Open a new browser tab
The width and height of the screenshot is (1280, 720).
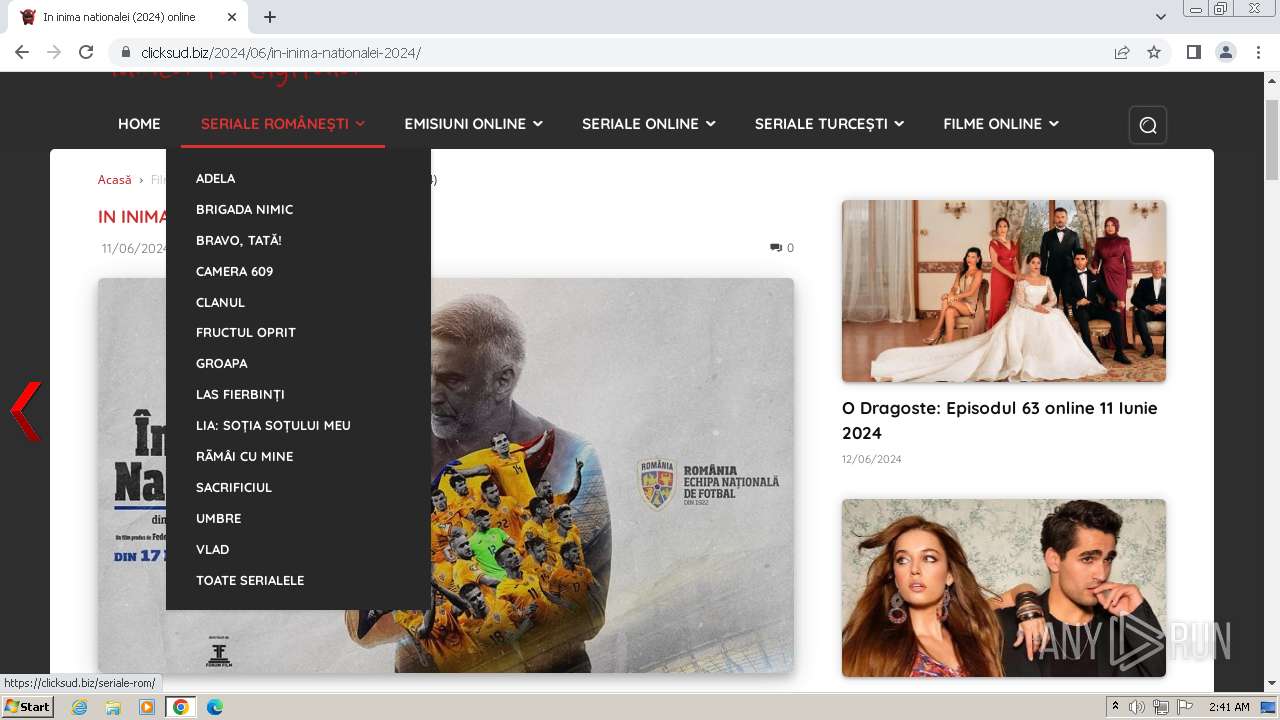point(270,17)
